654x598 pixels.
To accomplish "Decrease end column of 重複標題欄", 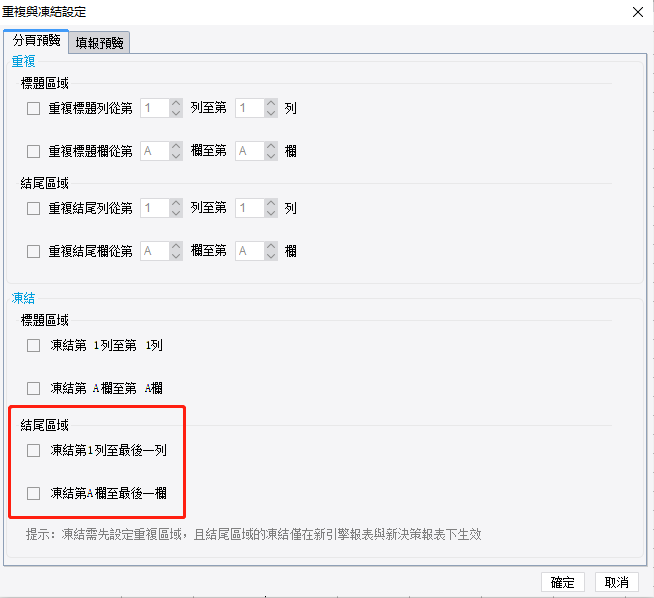I will [x=271, y=156].
